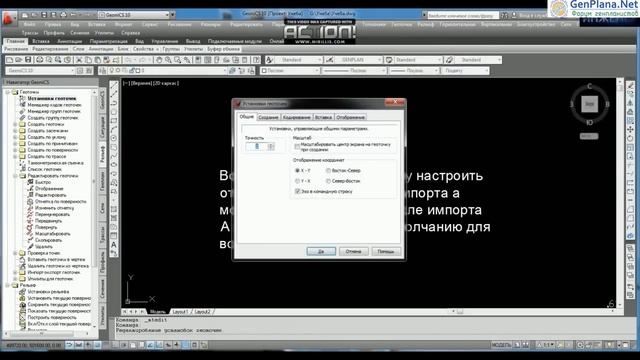Open the Параметризация ribbon tab
Image resolution: width=640 pixels, height=360 pixels.
[x=109, y=41]
